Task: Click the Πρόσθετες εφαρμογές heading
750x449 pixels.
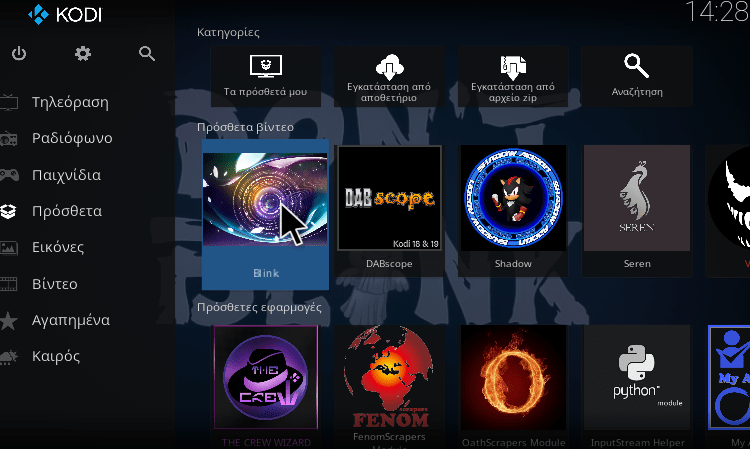Action: coord(259,307)
